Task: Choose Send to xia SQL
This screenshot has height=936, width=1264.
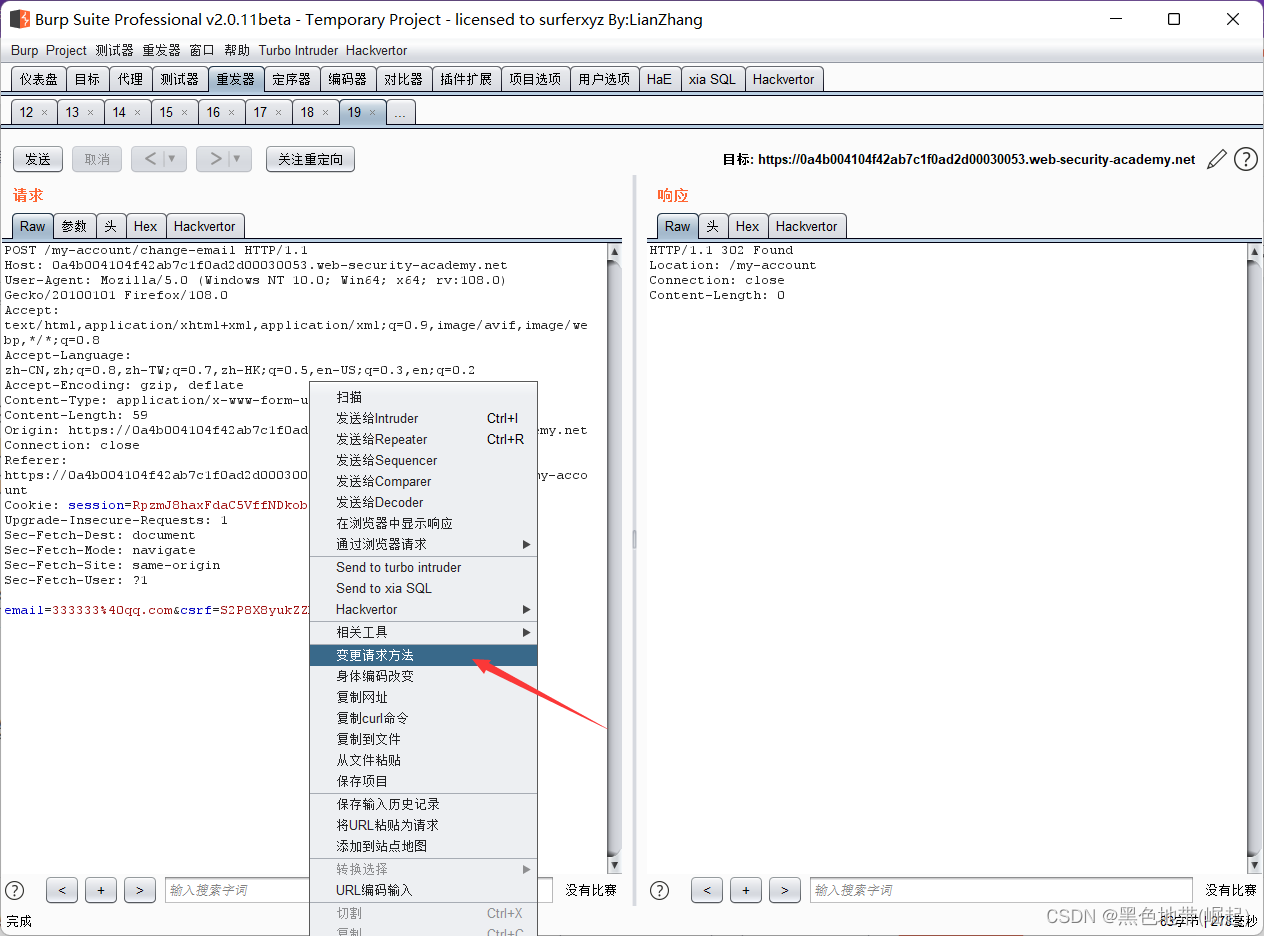Action: (x=423, y=589)
